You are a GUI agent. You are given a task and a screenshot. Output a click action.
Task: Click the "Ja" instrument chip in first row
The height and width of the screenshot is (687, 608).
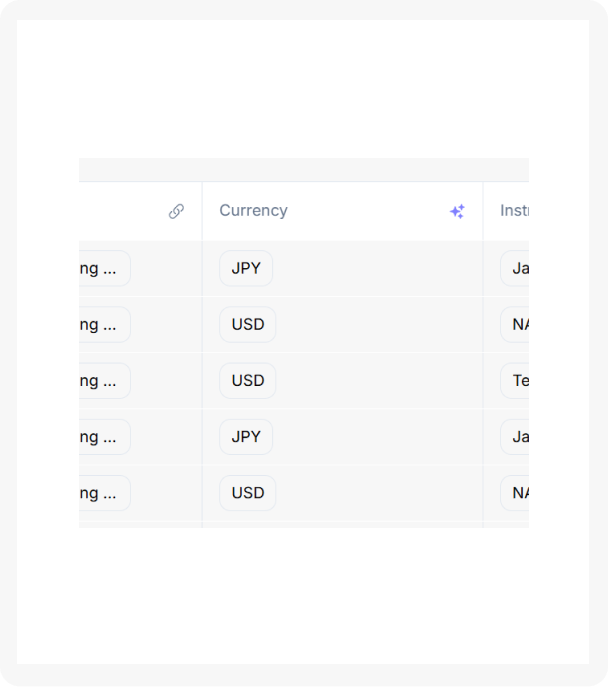[516, 268]
